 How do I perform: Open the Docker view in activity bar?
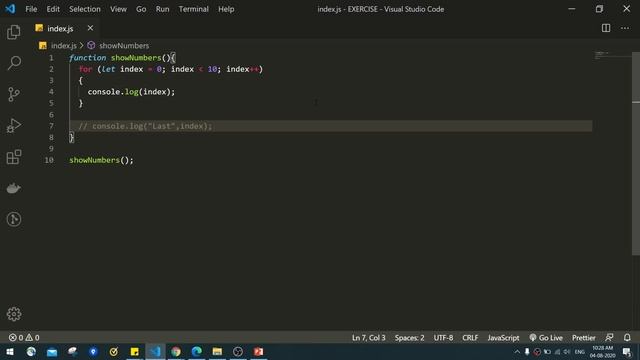click(x=14, y=188)
